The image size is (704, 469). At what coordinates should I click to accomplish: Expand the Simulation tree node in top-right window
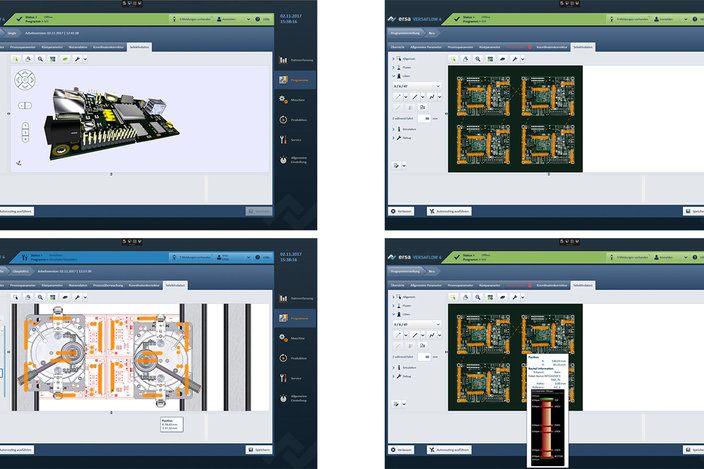[x=393, y=129]
